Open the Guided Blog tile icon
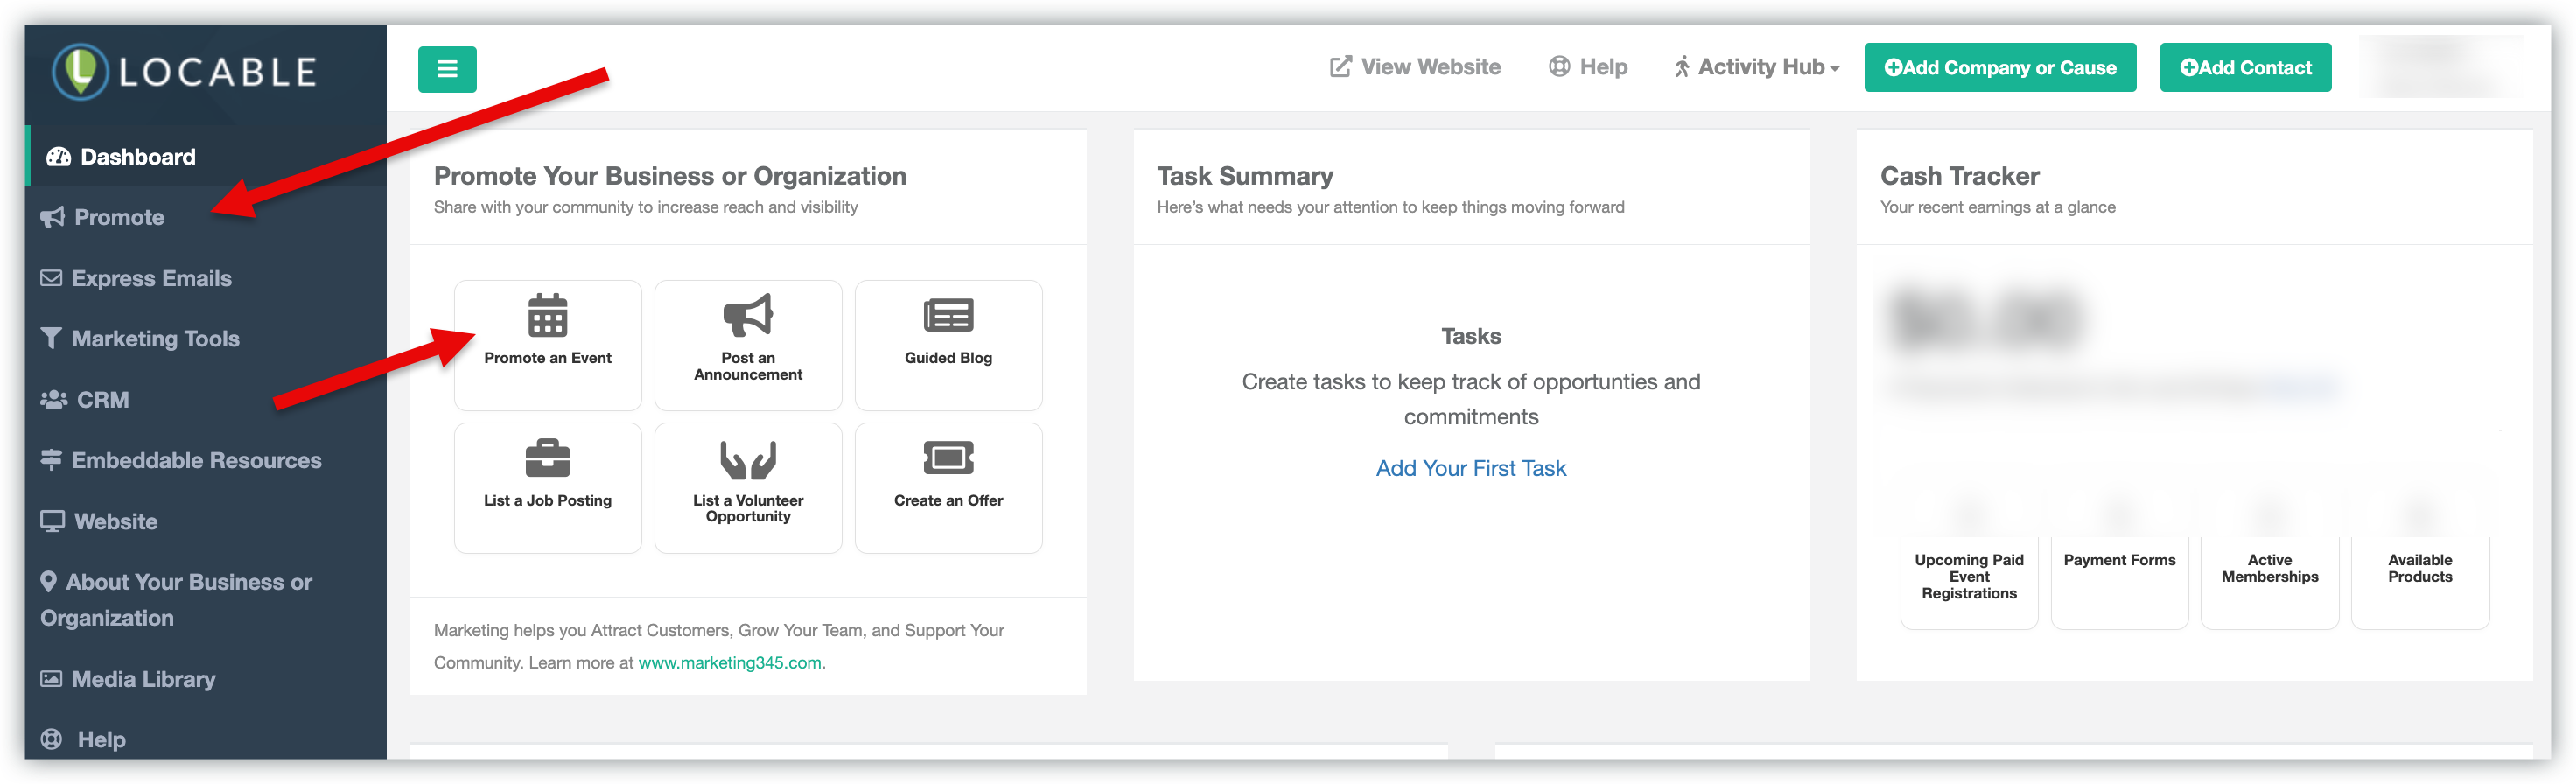This screenshot has height=784, width=2576. [948, 316]
